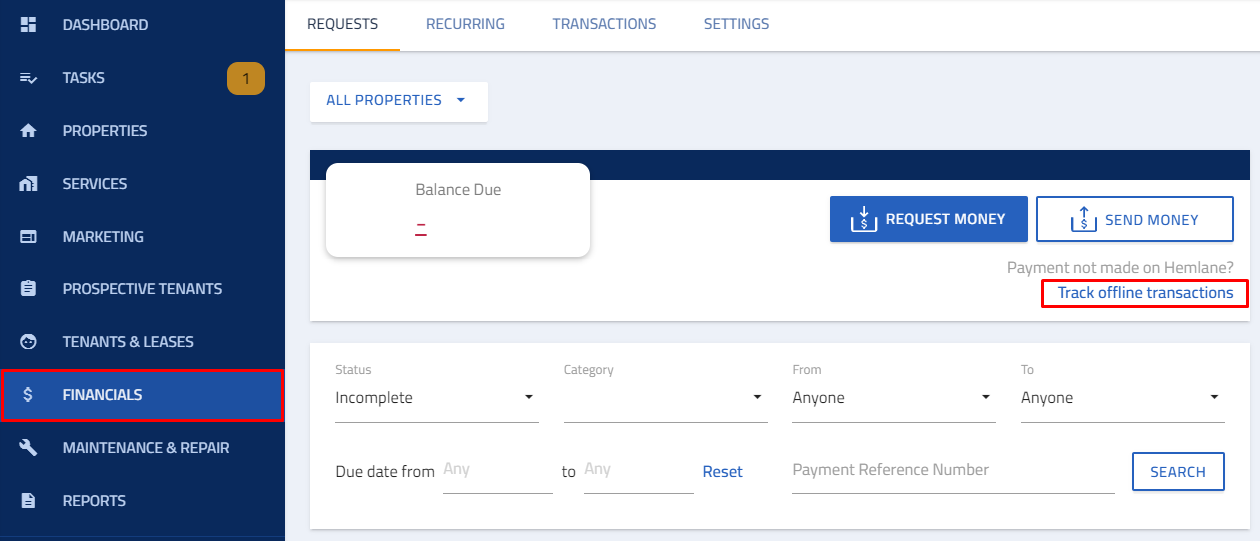Click the Reports document icon

28,501
